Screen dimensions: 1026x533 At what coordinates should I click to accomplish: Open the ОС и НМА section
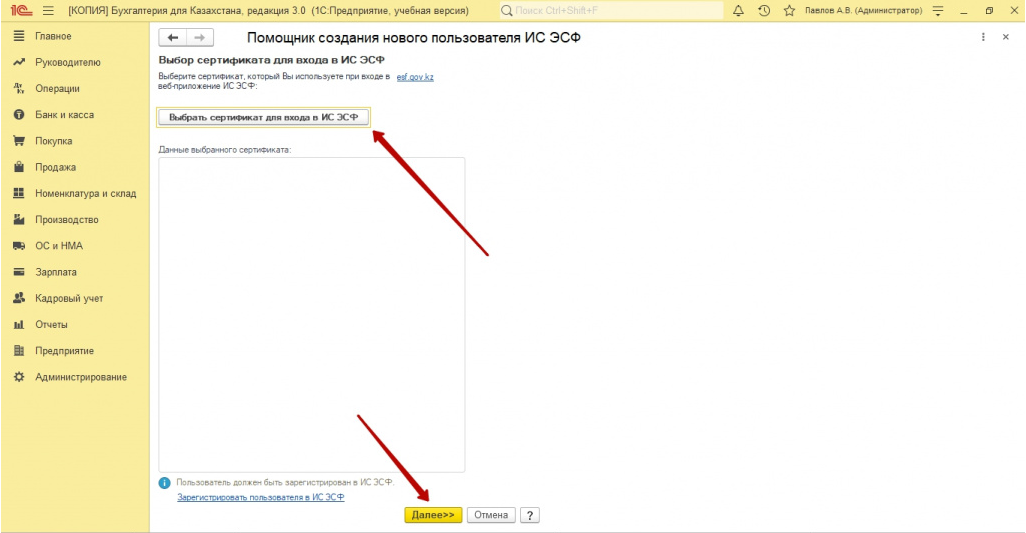click(59, 245)
